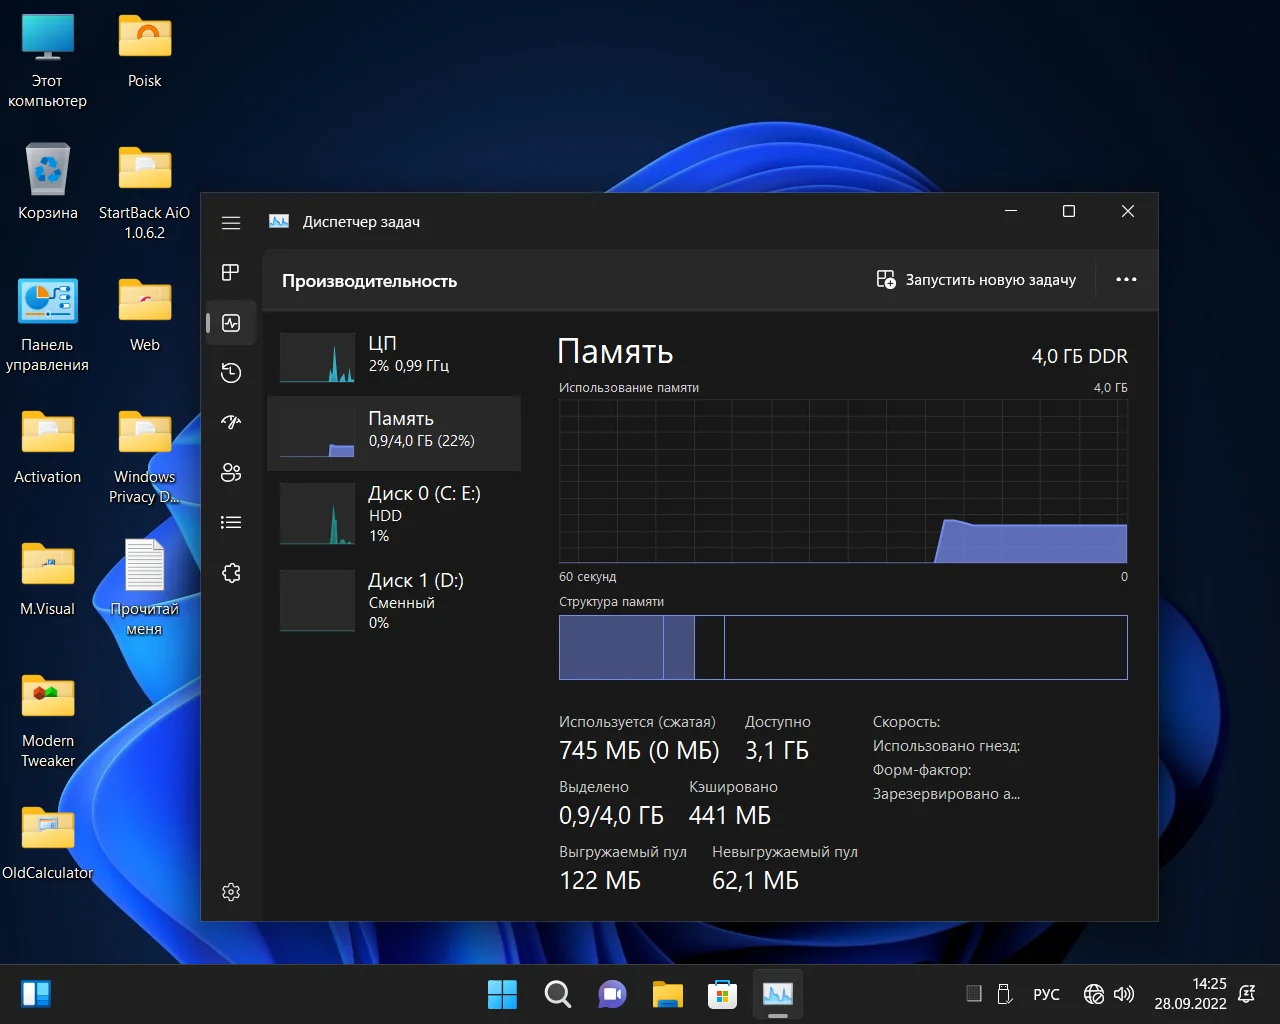Open App history page in sidebar

coord(231,373)
